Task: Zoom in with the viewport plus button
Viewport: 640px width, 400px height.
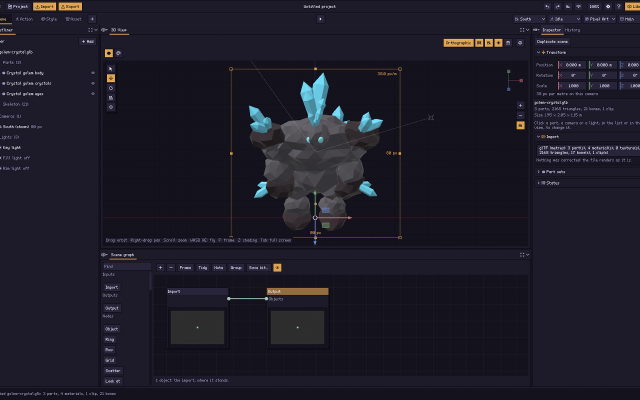Action: point(520,105)
